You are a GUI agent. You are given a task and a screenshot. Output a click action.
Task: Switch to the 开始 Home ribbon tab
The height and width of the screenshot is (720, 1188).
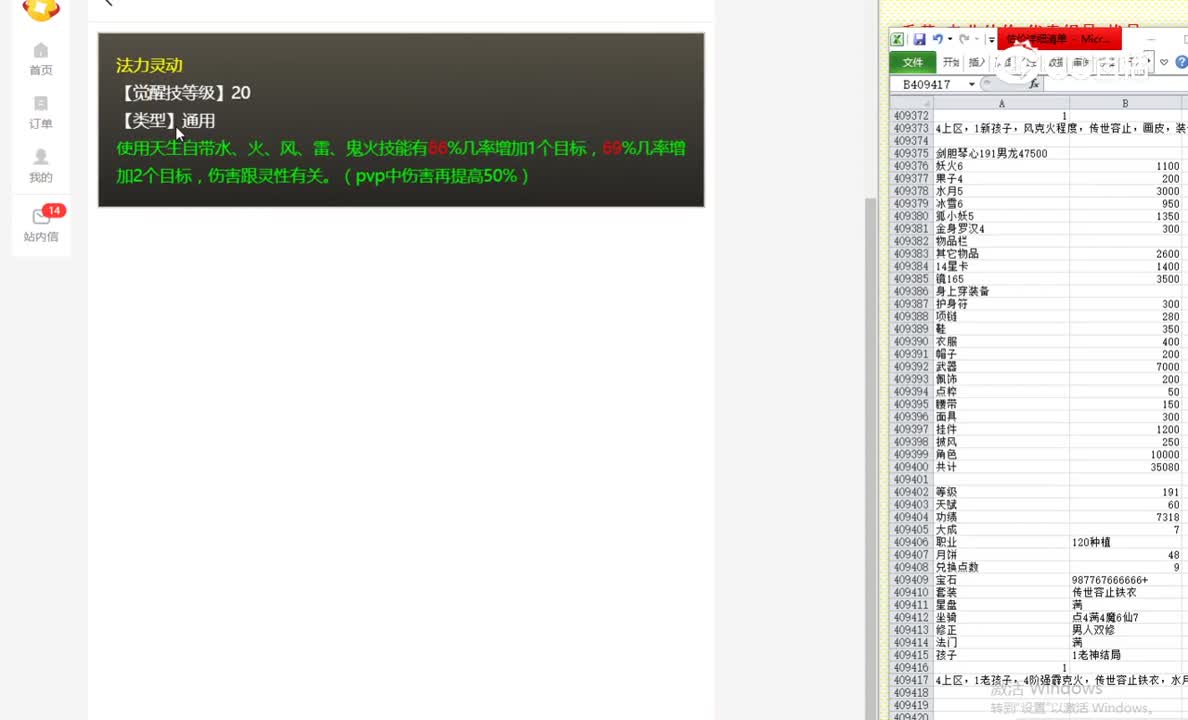point(951,62)
